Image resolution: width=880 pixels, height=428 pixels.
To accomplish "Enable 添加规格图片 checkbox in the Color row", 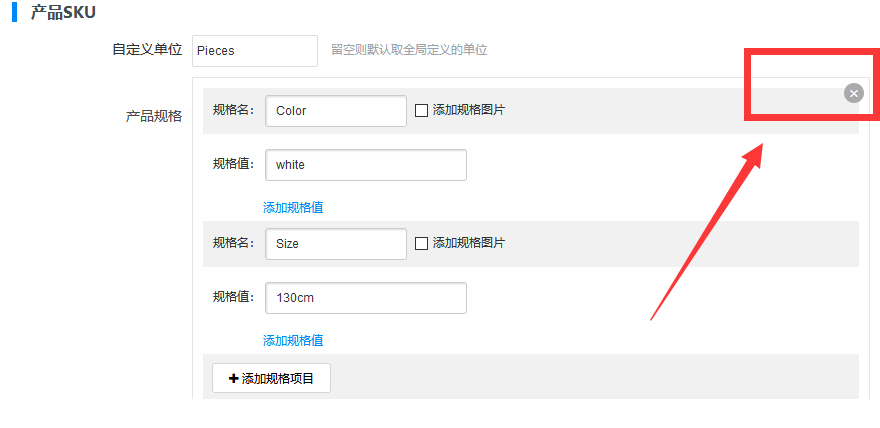I will click(x=422, y=111).
